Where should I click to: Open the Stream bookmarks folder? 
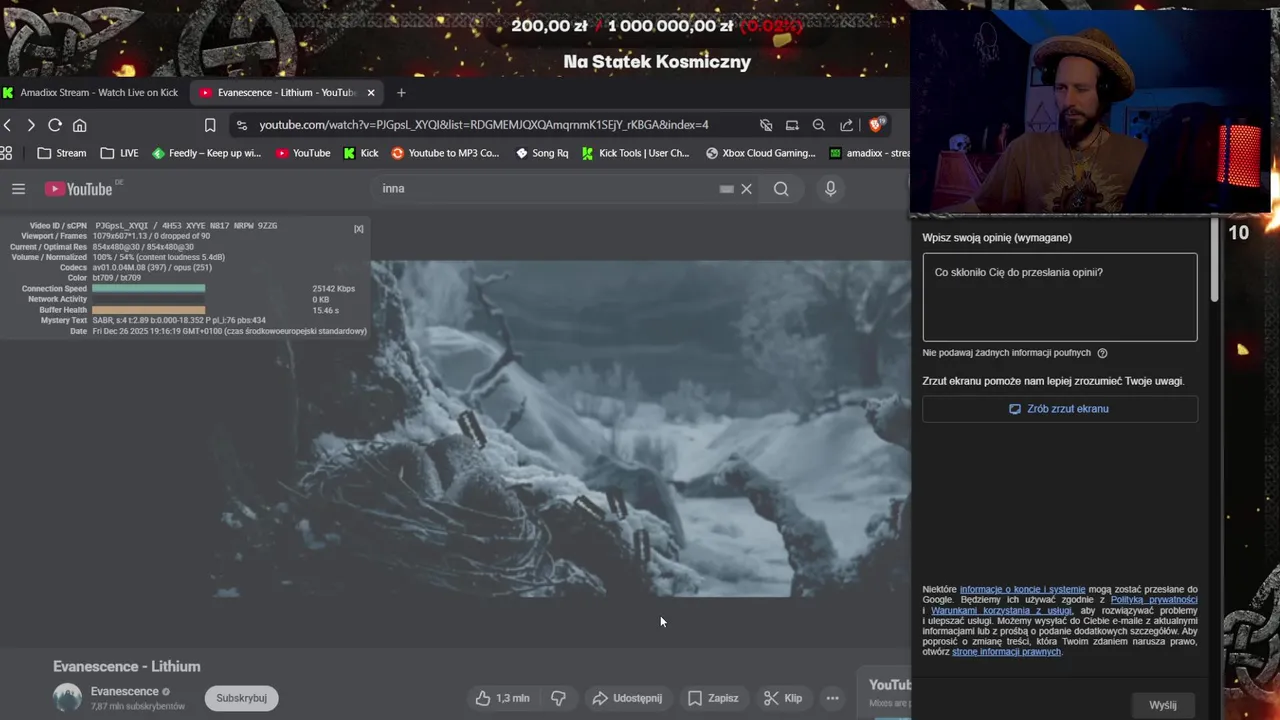point(61,153)
